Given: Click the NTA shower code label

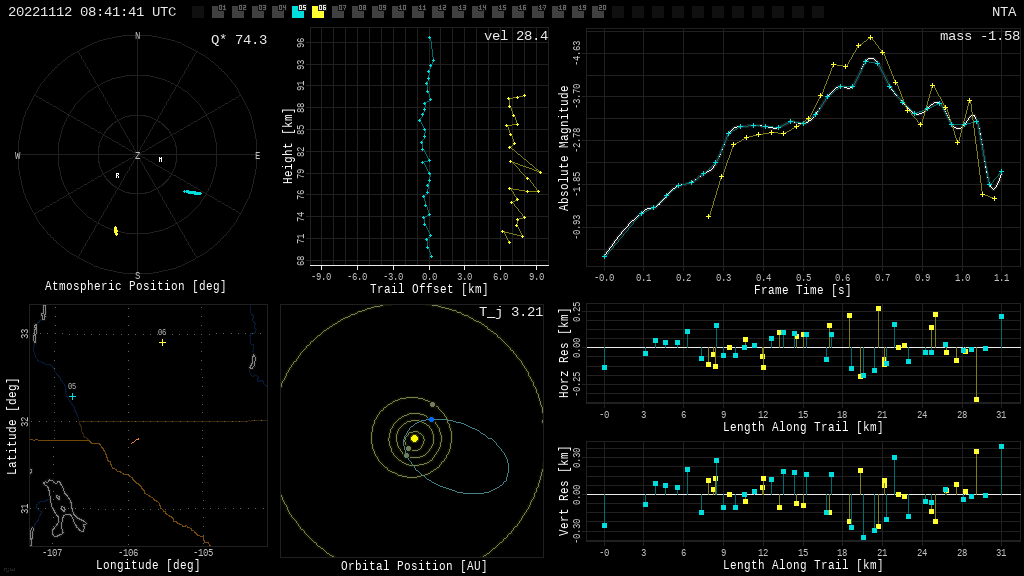Looking at the screenshot, I should tap(1003, 12).
